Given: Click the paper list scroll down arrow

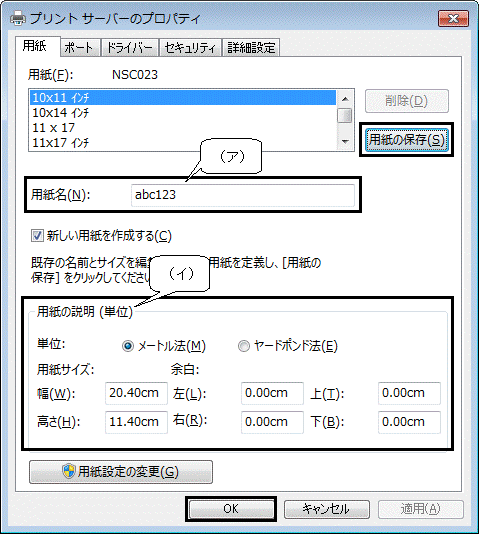Looking at the screenshot, I should (345, 141).
